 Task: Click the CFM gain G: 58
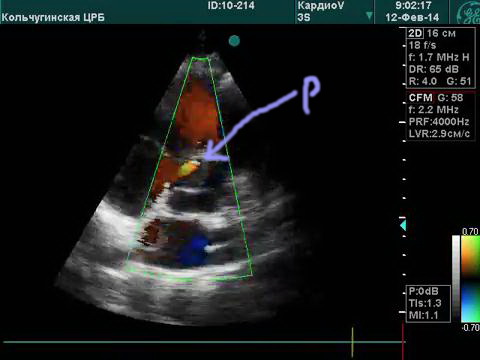click(450, 98)
